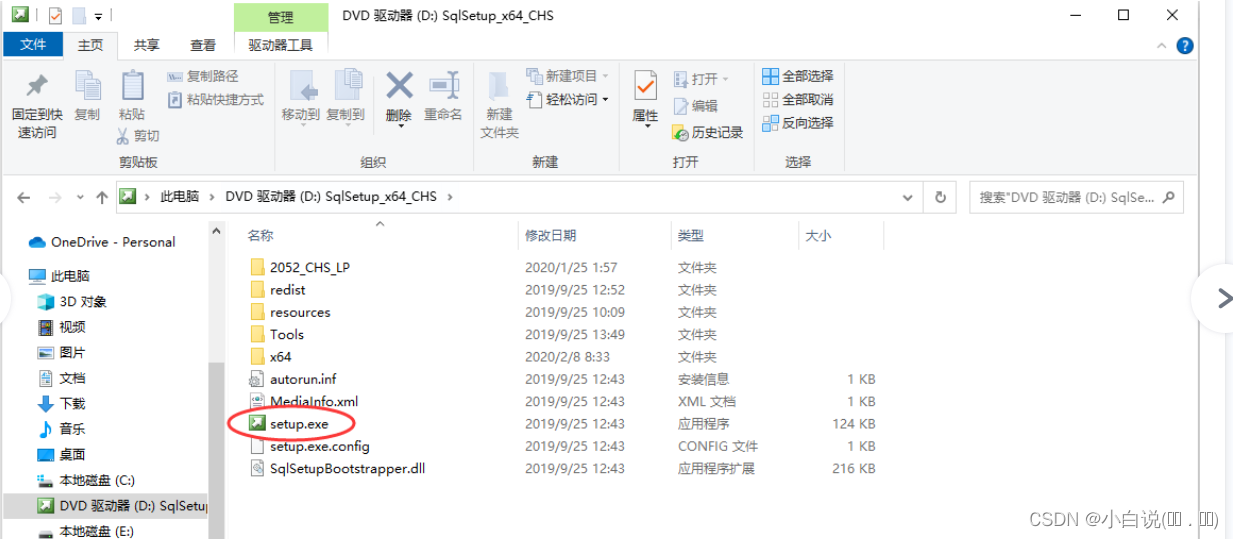
Task: Open Documents (文档) in navigation pane
Action: (61, 378)
